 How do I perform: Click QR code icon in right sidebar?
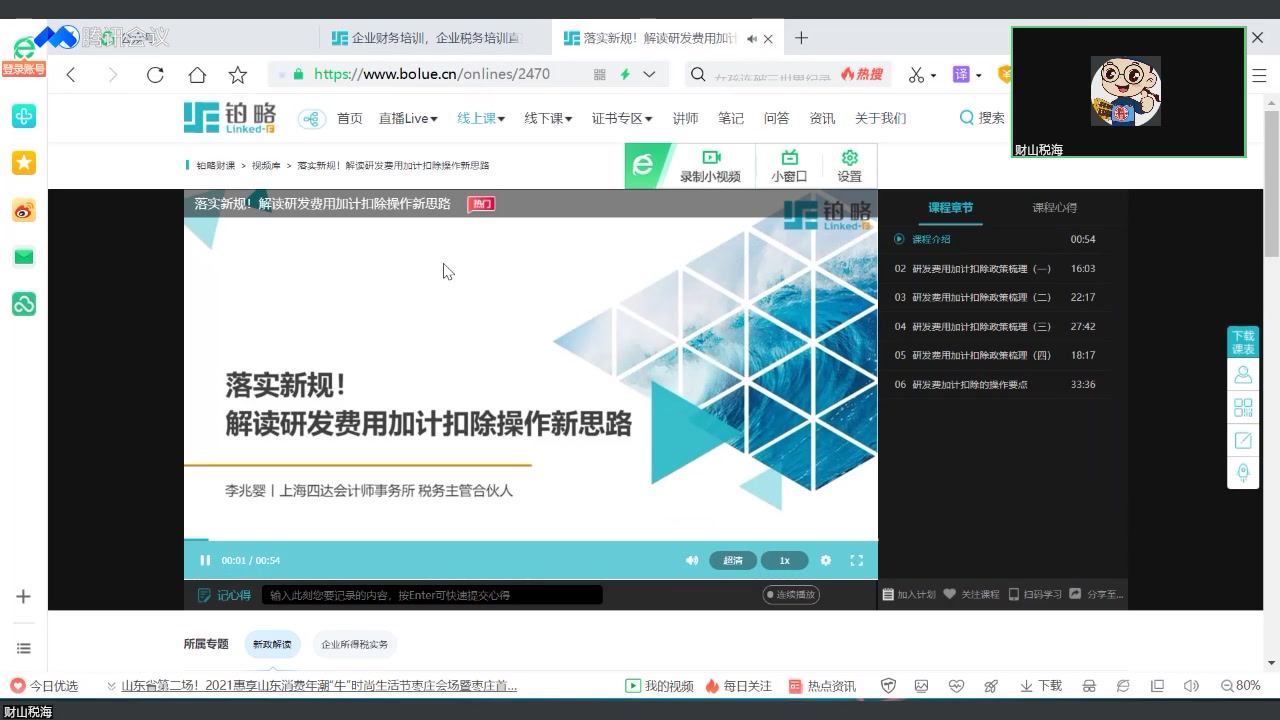coord(1243,407)
